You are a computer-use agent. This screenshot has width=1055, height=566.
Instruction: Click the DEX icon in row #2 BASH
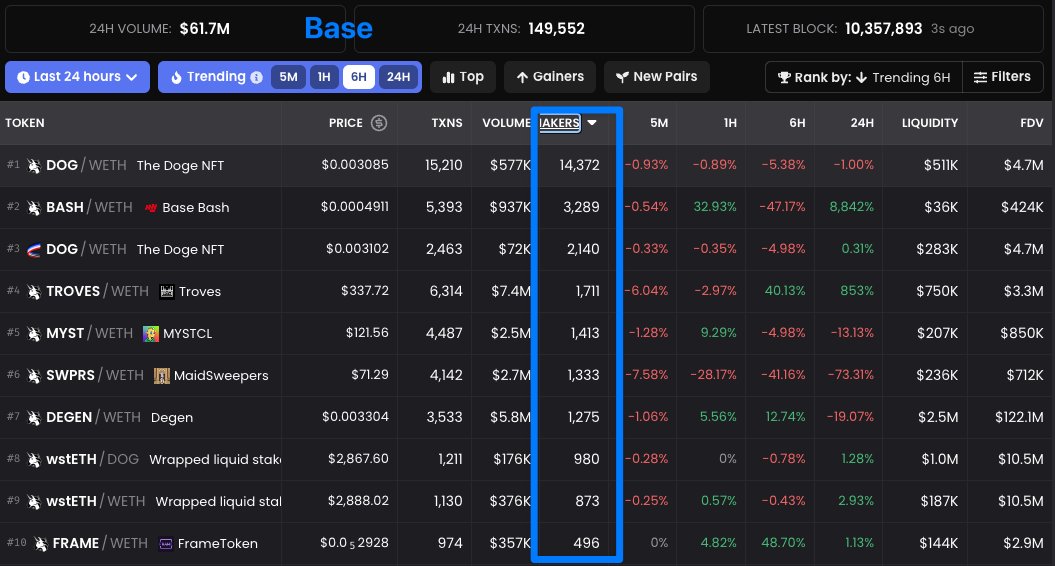[34, 207]
